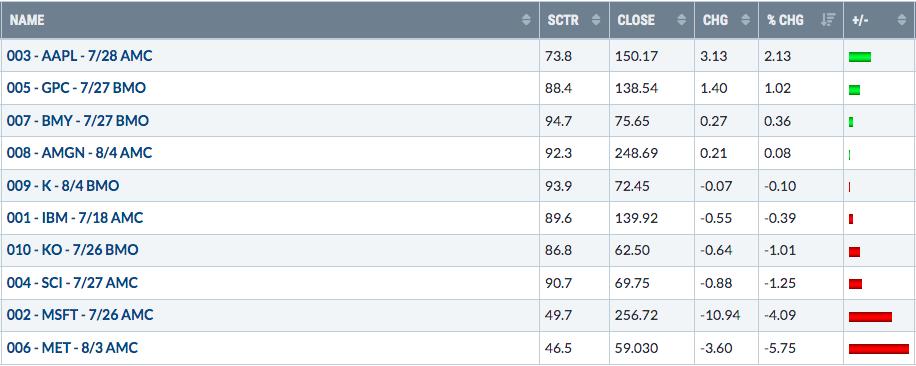Click the SCTR column sort arrows
This screenshot has height=366, width=916.
(596, 20)
